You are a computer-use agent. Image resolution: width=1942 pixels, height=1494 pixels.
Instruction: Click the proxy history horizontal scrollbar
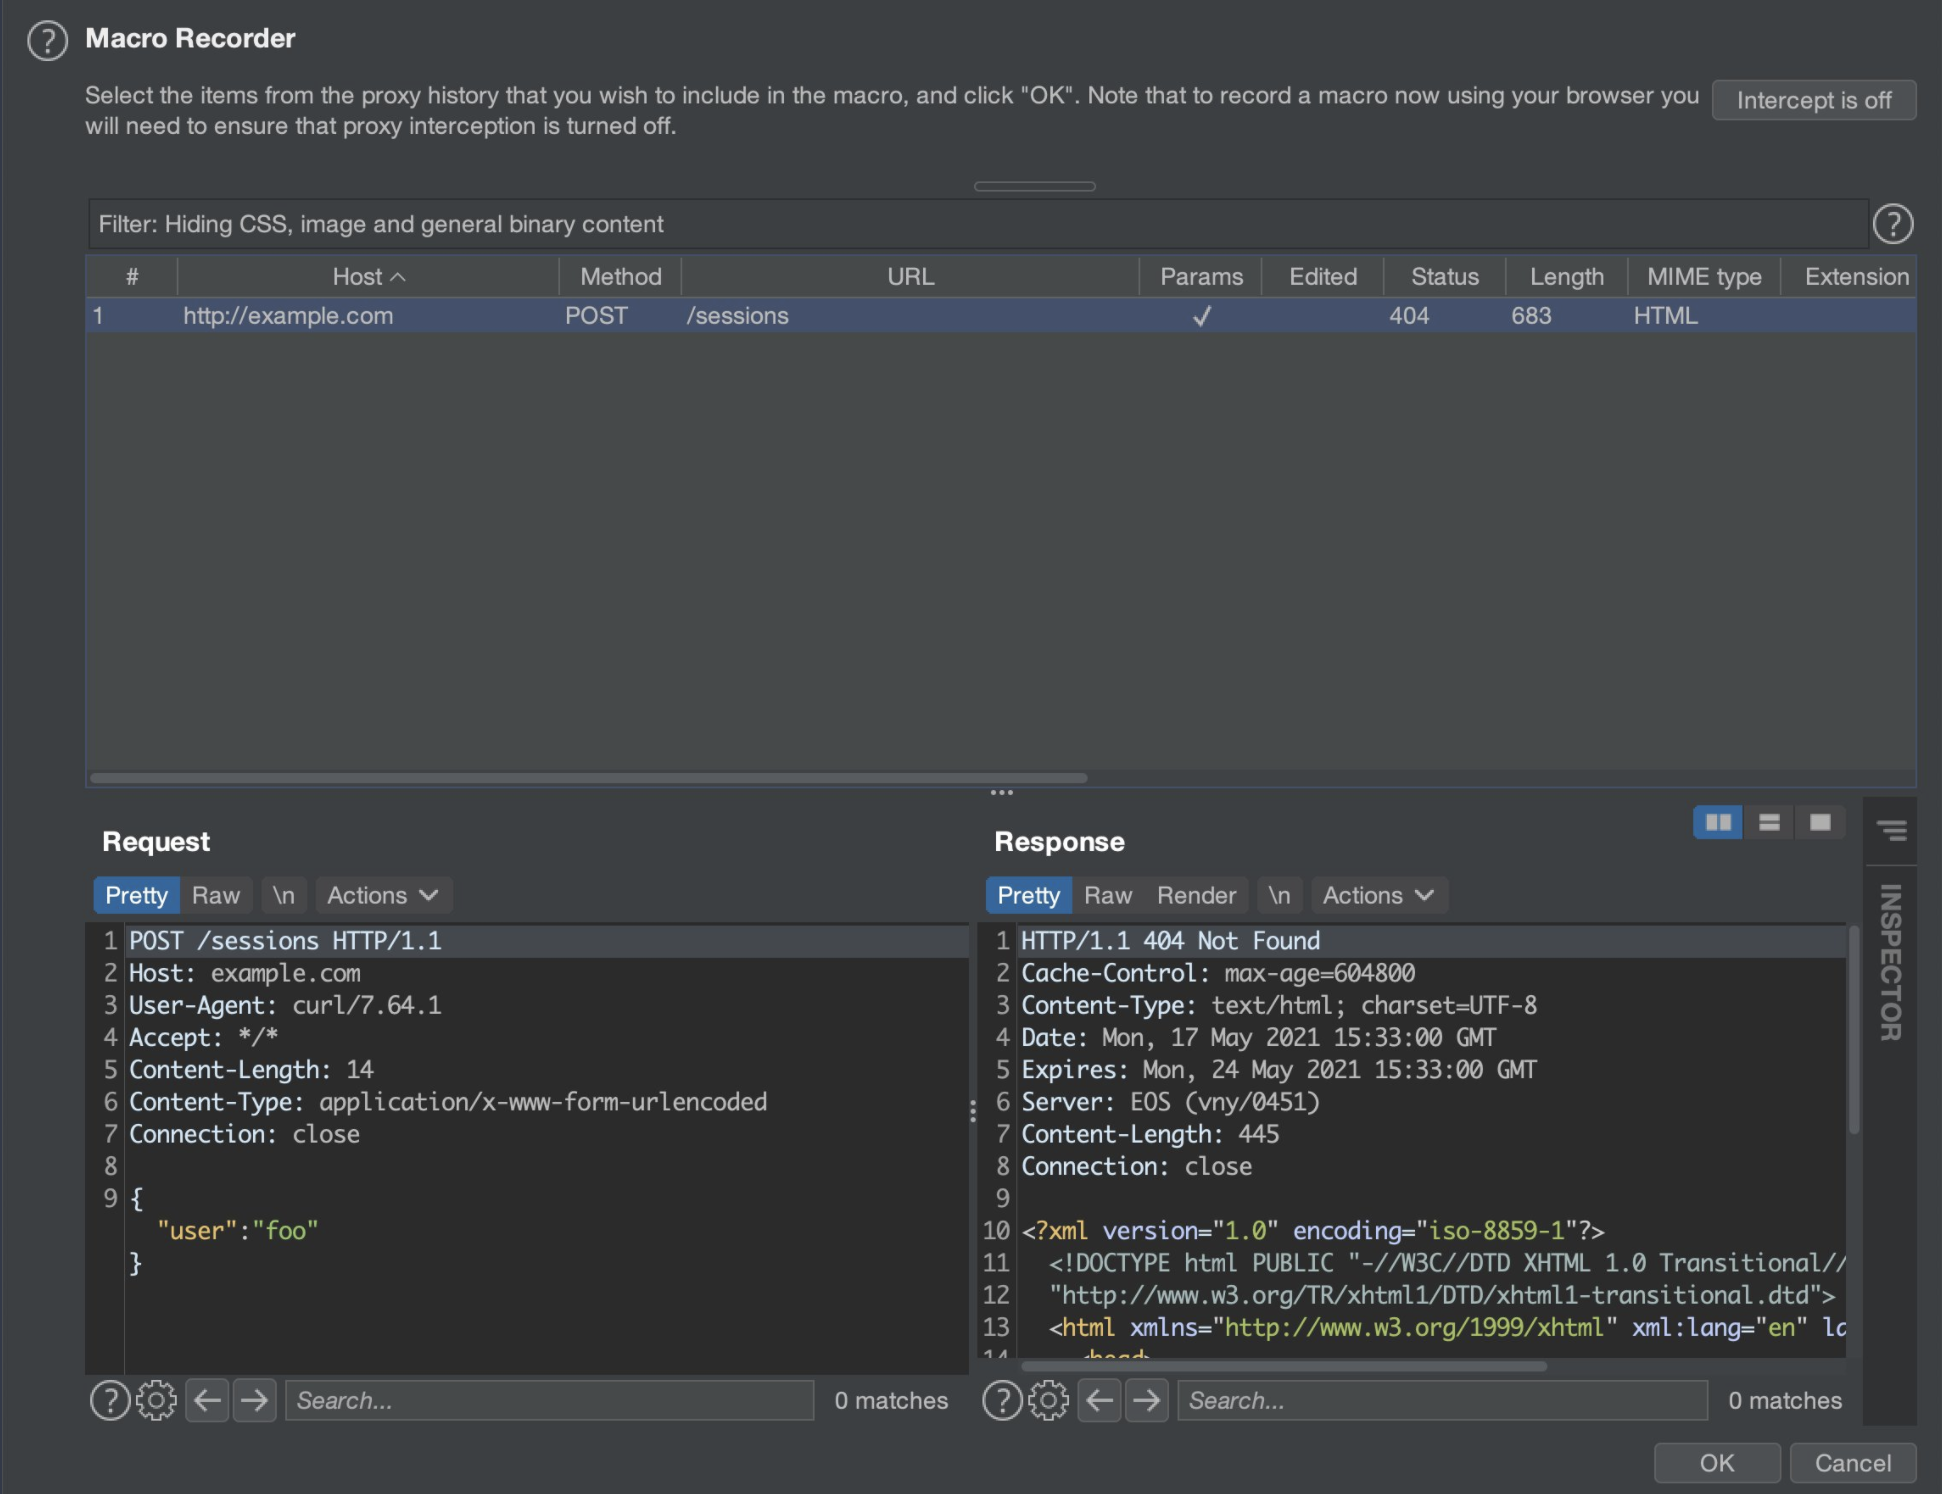pos(588,777)
